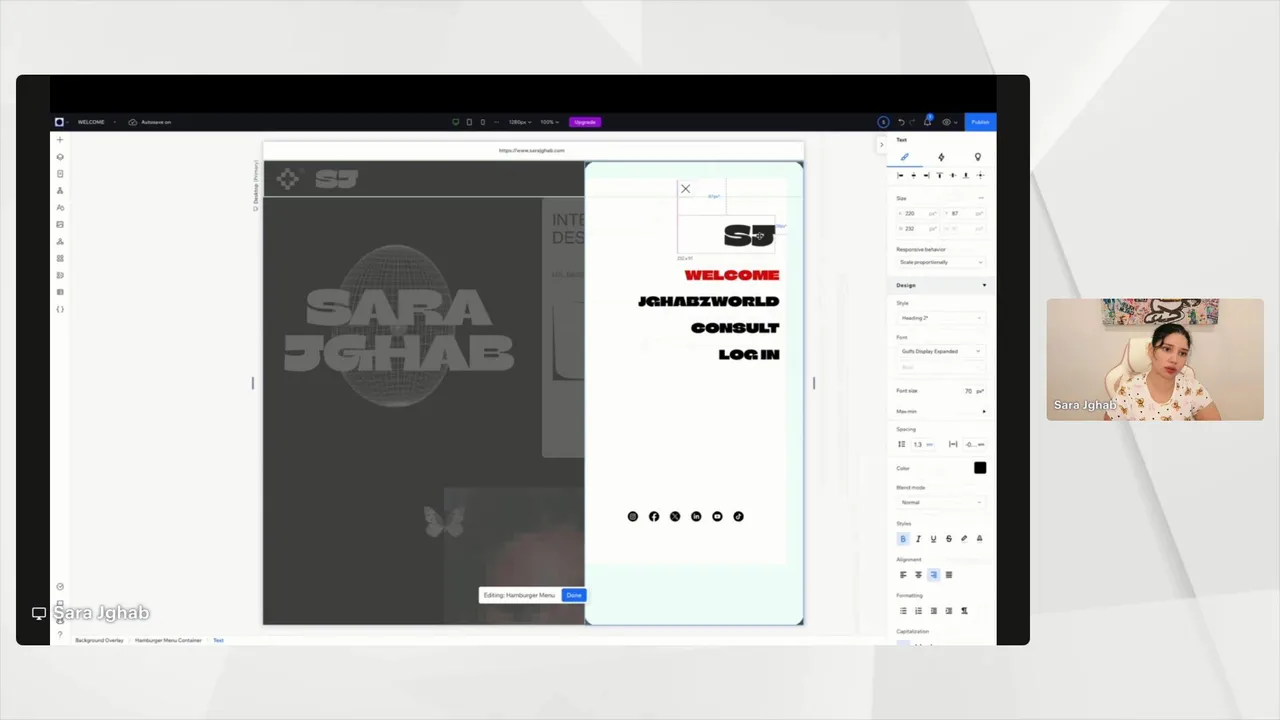Open the curly-braces code panel
The width and height of the screenshot is (1280, 720).
pos(60,309)
